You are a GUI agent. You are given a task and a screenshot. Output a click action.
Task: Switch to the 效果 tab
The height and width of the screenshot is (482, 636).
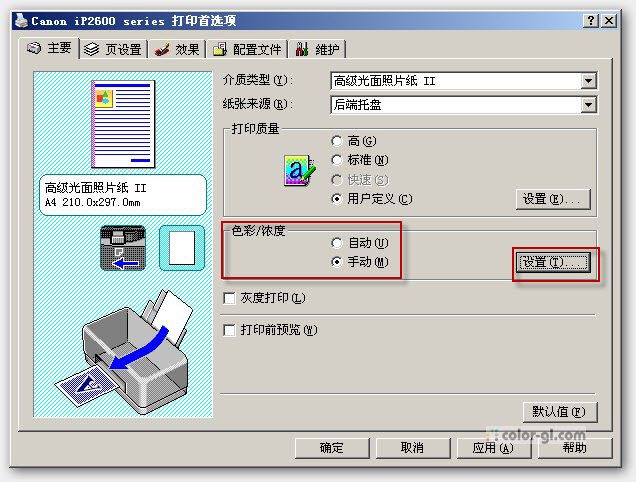coord(177,49)
